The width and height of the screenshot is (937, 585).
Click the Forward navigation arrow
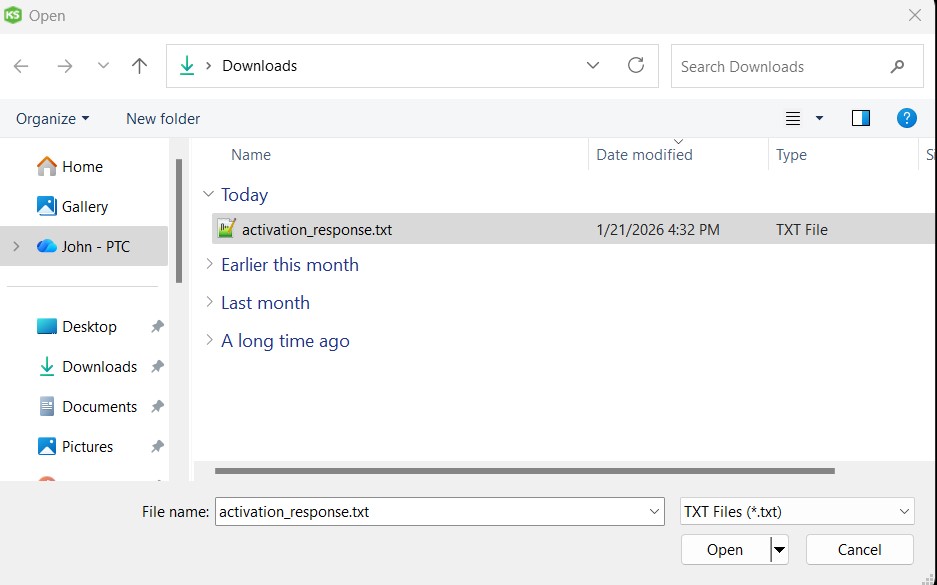pos(65,66)
